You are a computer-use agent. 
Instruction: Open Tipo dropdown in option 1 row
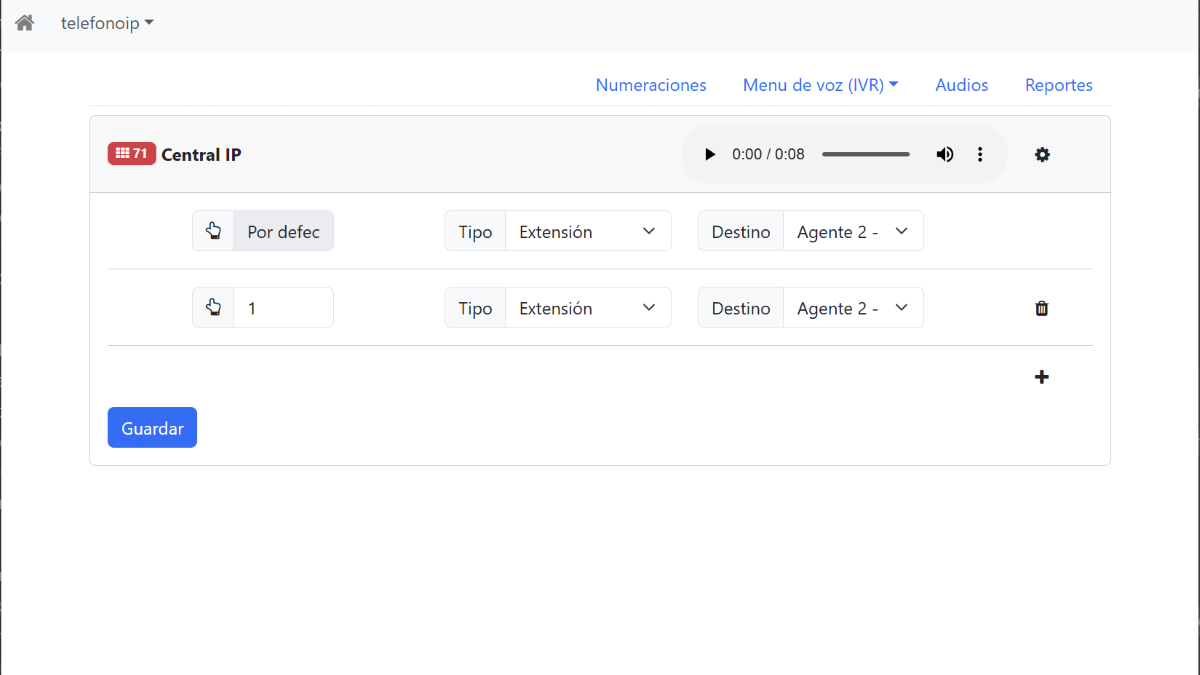click(x=588, y=308)
